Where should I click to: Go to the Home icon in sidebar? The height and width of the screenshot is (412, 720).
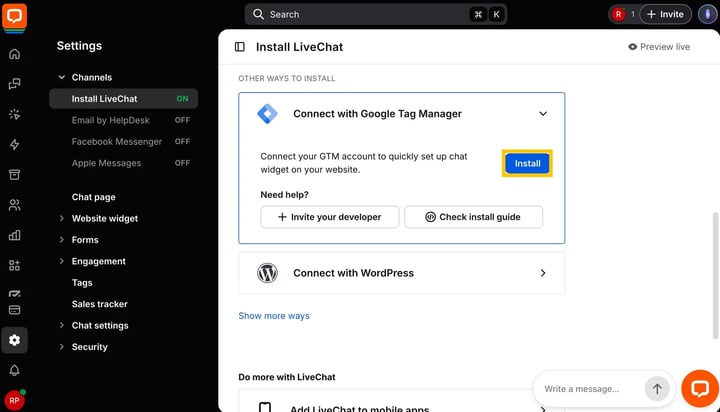14,54
